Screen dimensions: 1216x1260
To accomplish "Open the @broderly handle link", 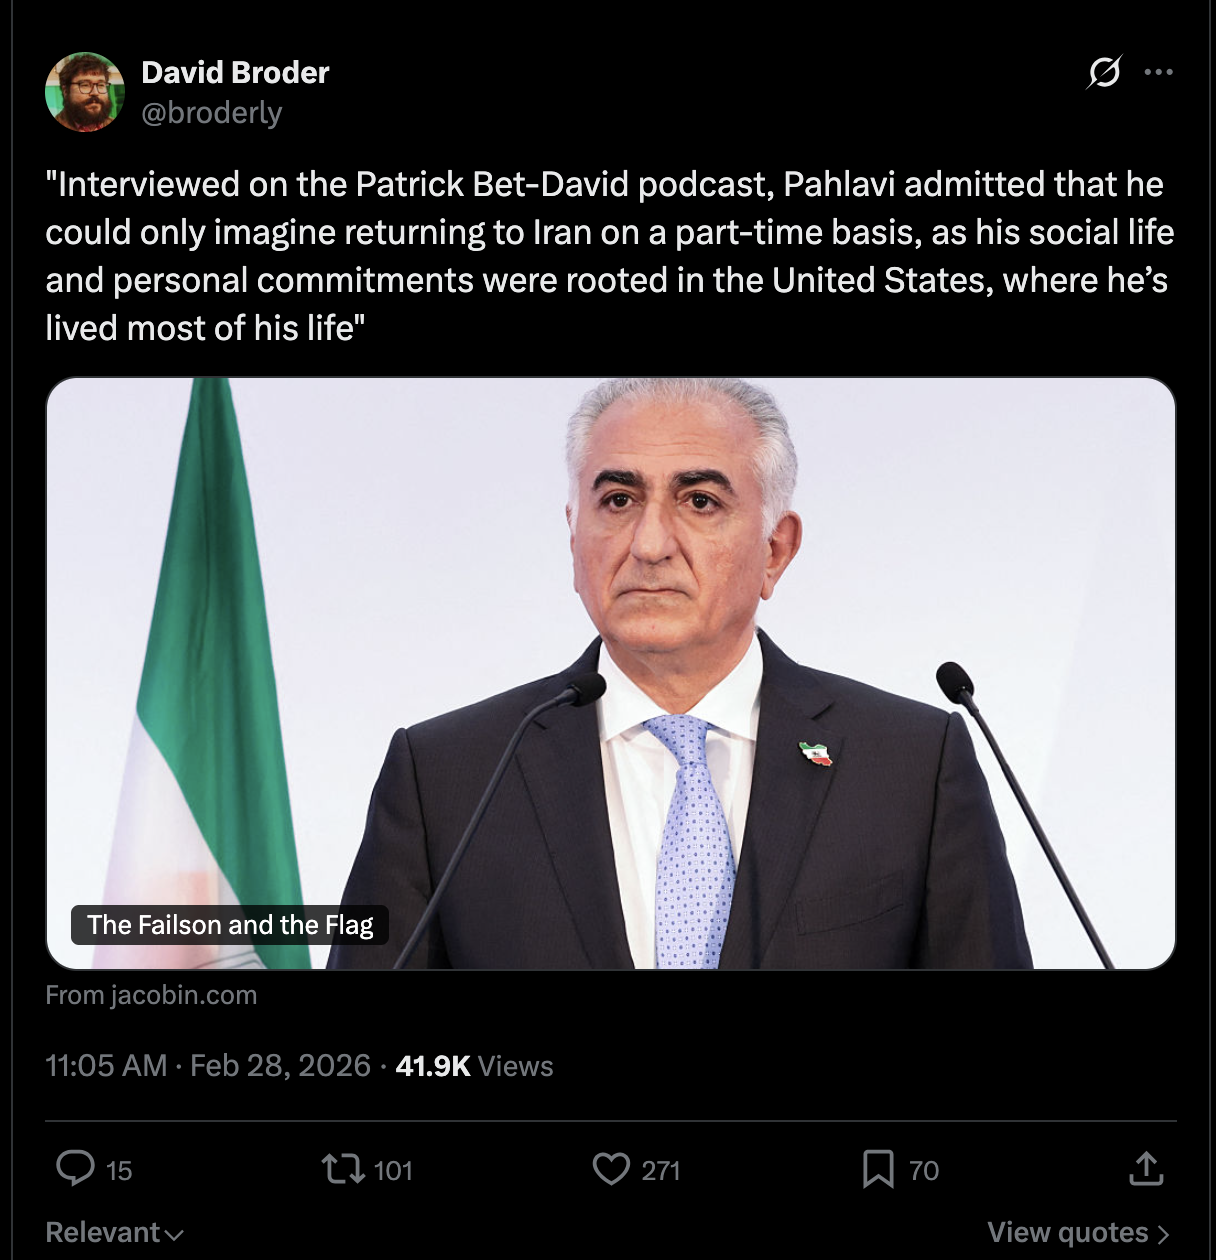I will [x=212, y=113].
